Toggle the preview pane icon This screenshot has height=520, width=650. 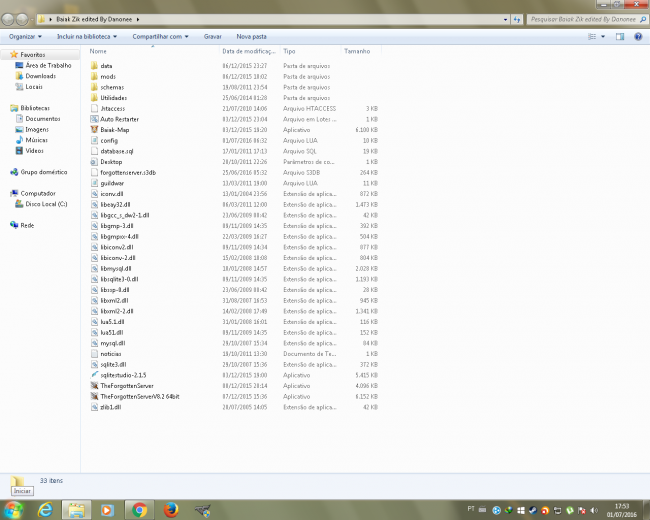pyautogui.click(x=620, y=36)
